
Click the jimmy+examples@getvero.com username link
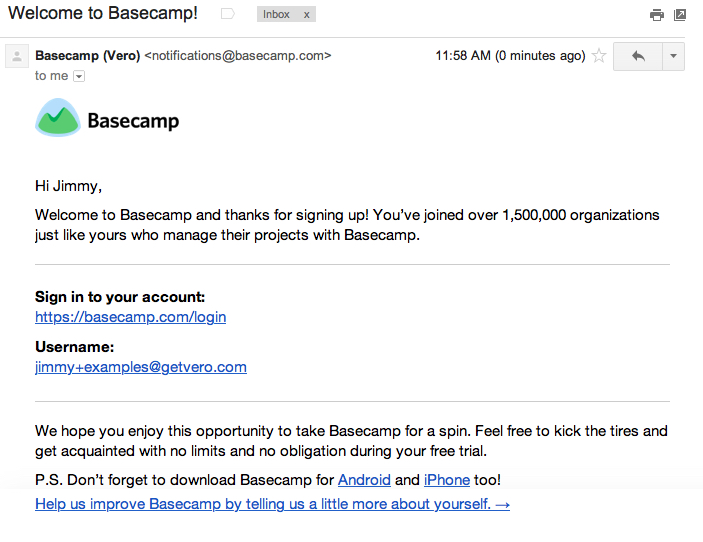click(x=140, y=367)
